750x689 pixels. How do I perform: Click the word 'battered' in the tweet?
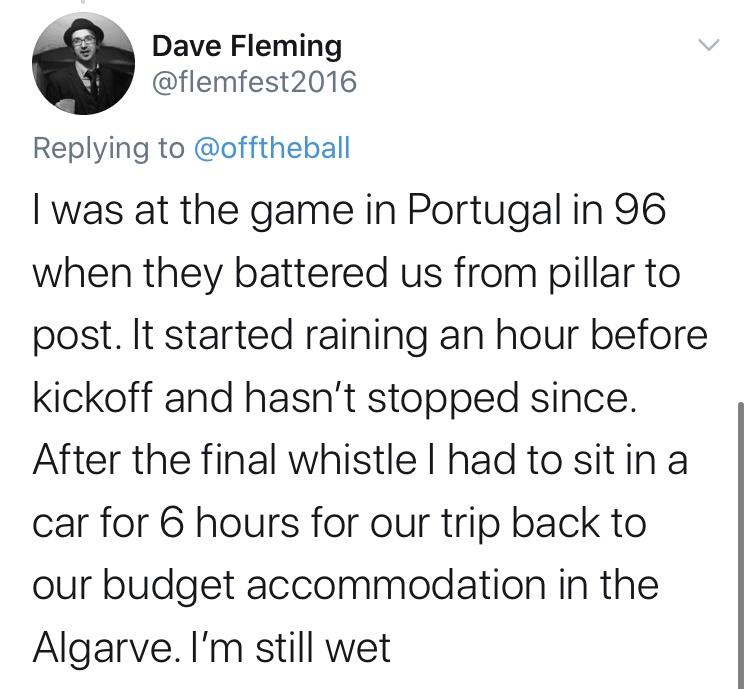[x=311, y=272]
